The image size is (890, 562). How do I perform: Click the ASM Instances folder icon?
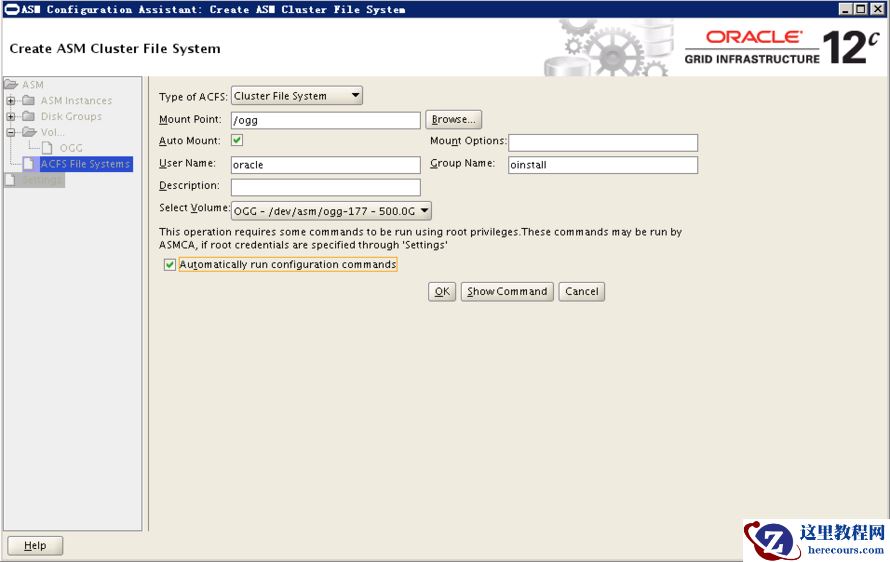point(28,100)
